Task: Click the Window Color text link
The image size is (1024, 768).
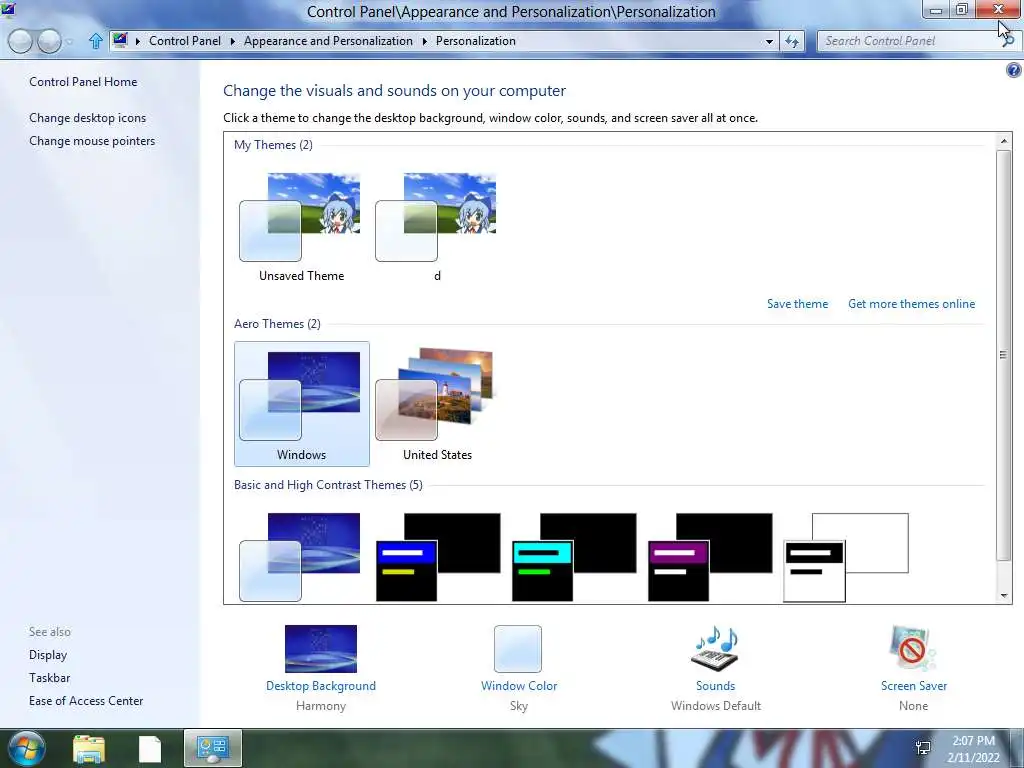Action: pos(519,686)
